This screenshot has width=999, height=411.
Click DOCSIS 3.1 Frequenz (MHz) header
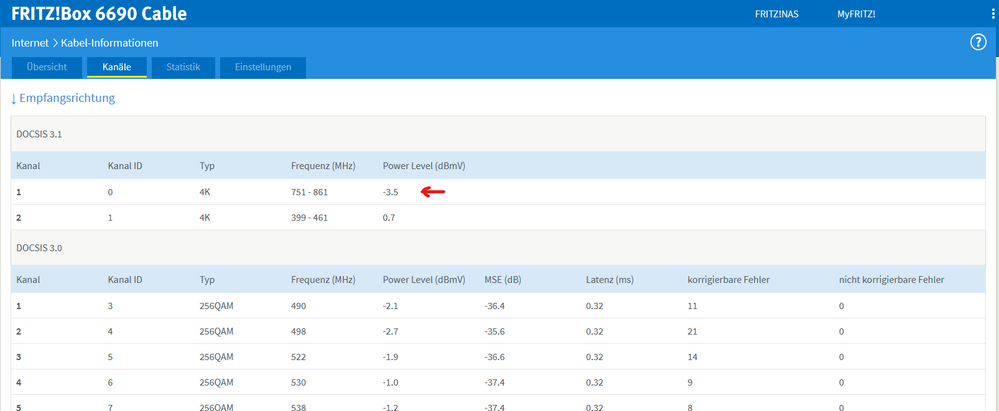pos(323,166)
